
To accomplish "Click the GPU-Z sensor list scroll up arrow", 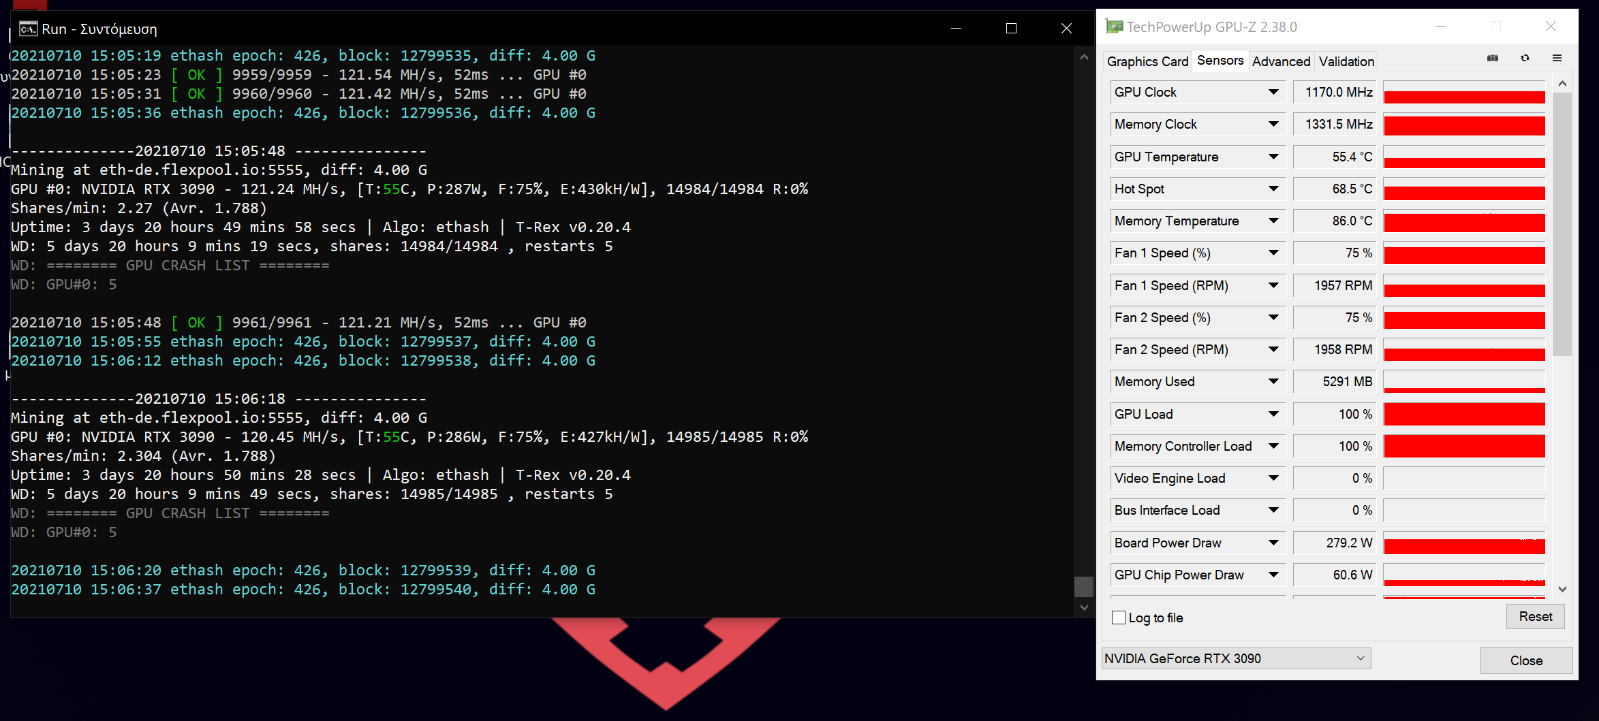I will pyautogui.click(x=1563, y=84).
